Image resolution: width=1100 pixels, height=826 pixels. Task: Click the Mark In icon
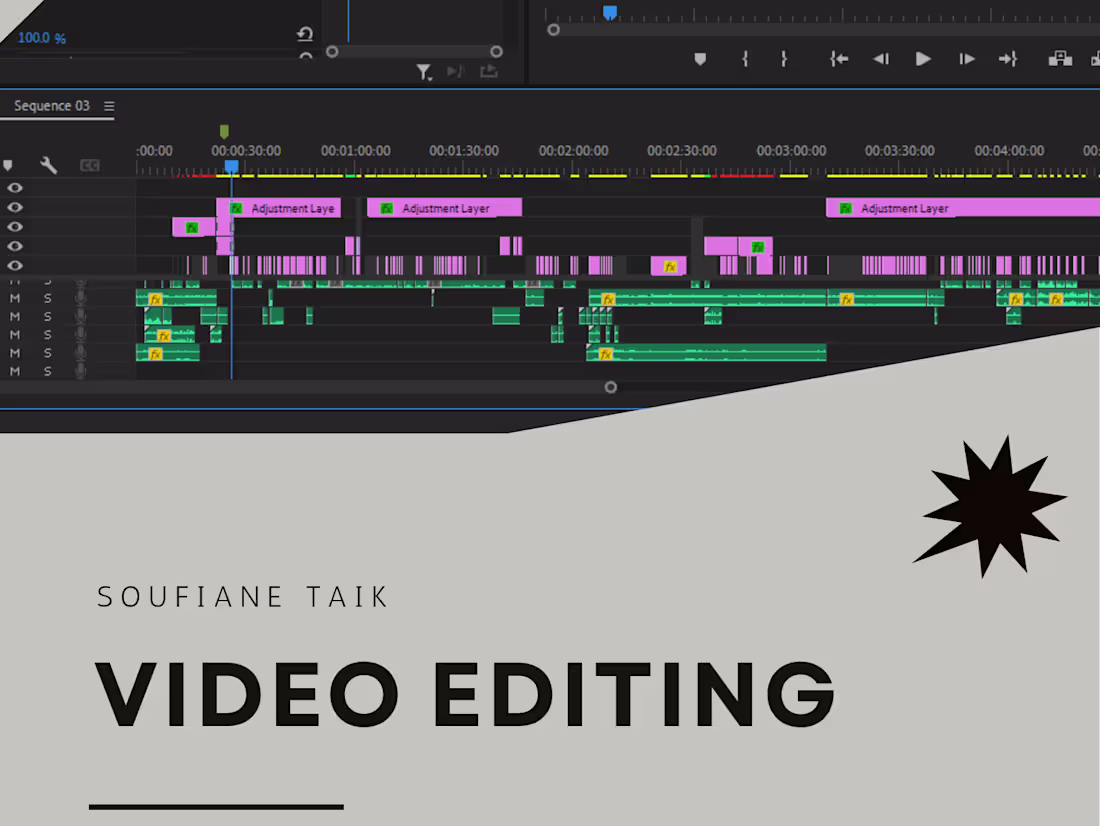tap(744, 59)
